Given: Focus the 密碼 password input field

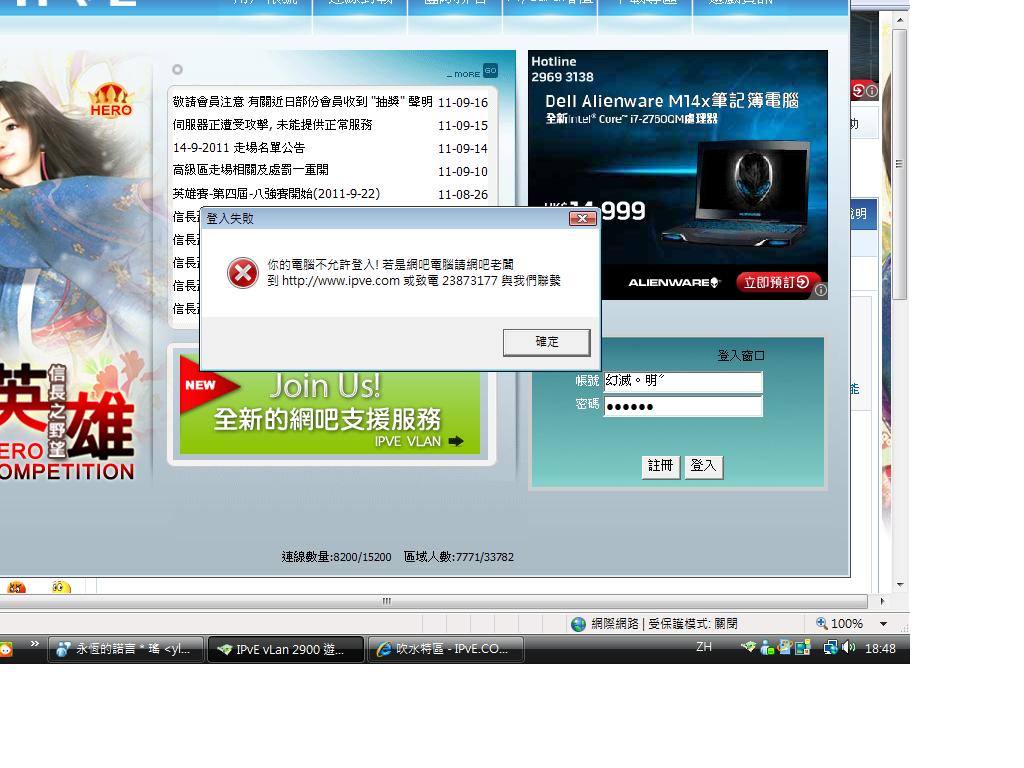Looking at the screenshot, I should click(682, 406).
